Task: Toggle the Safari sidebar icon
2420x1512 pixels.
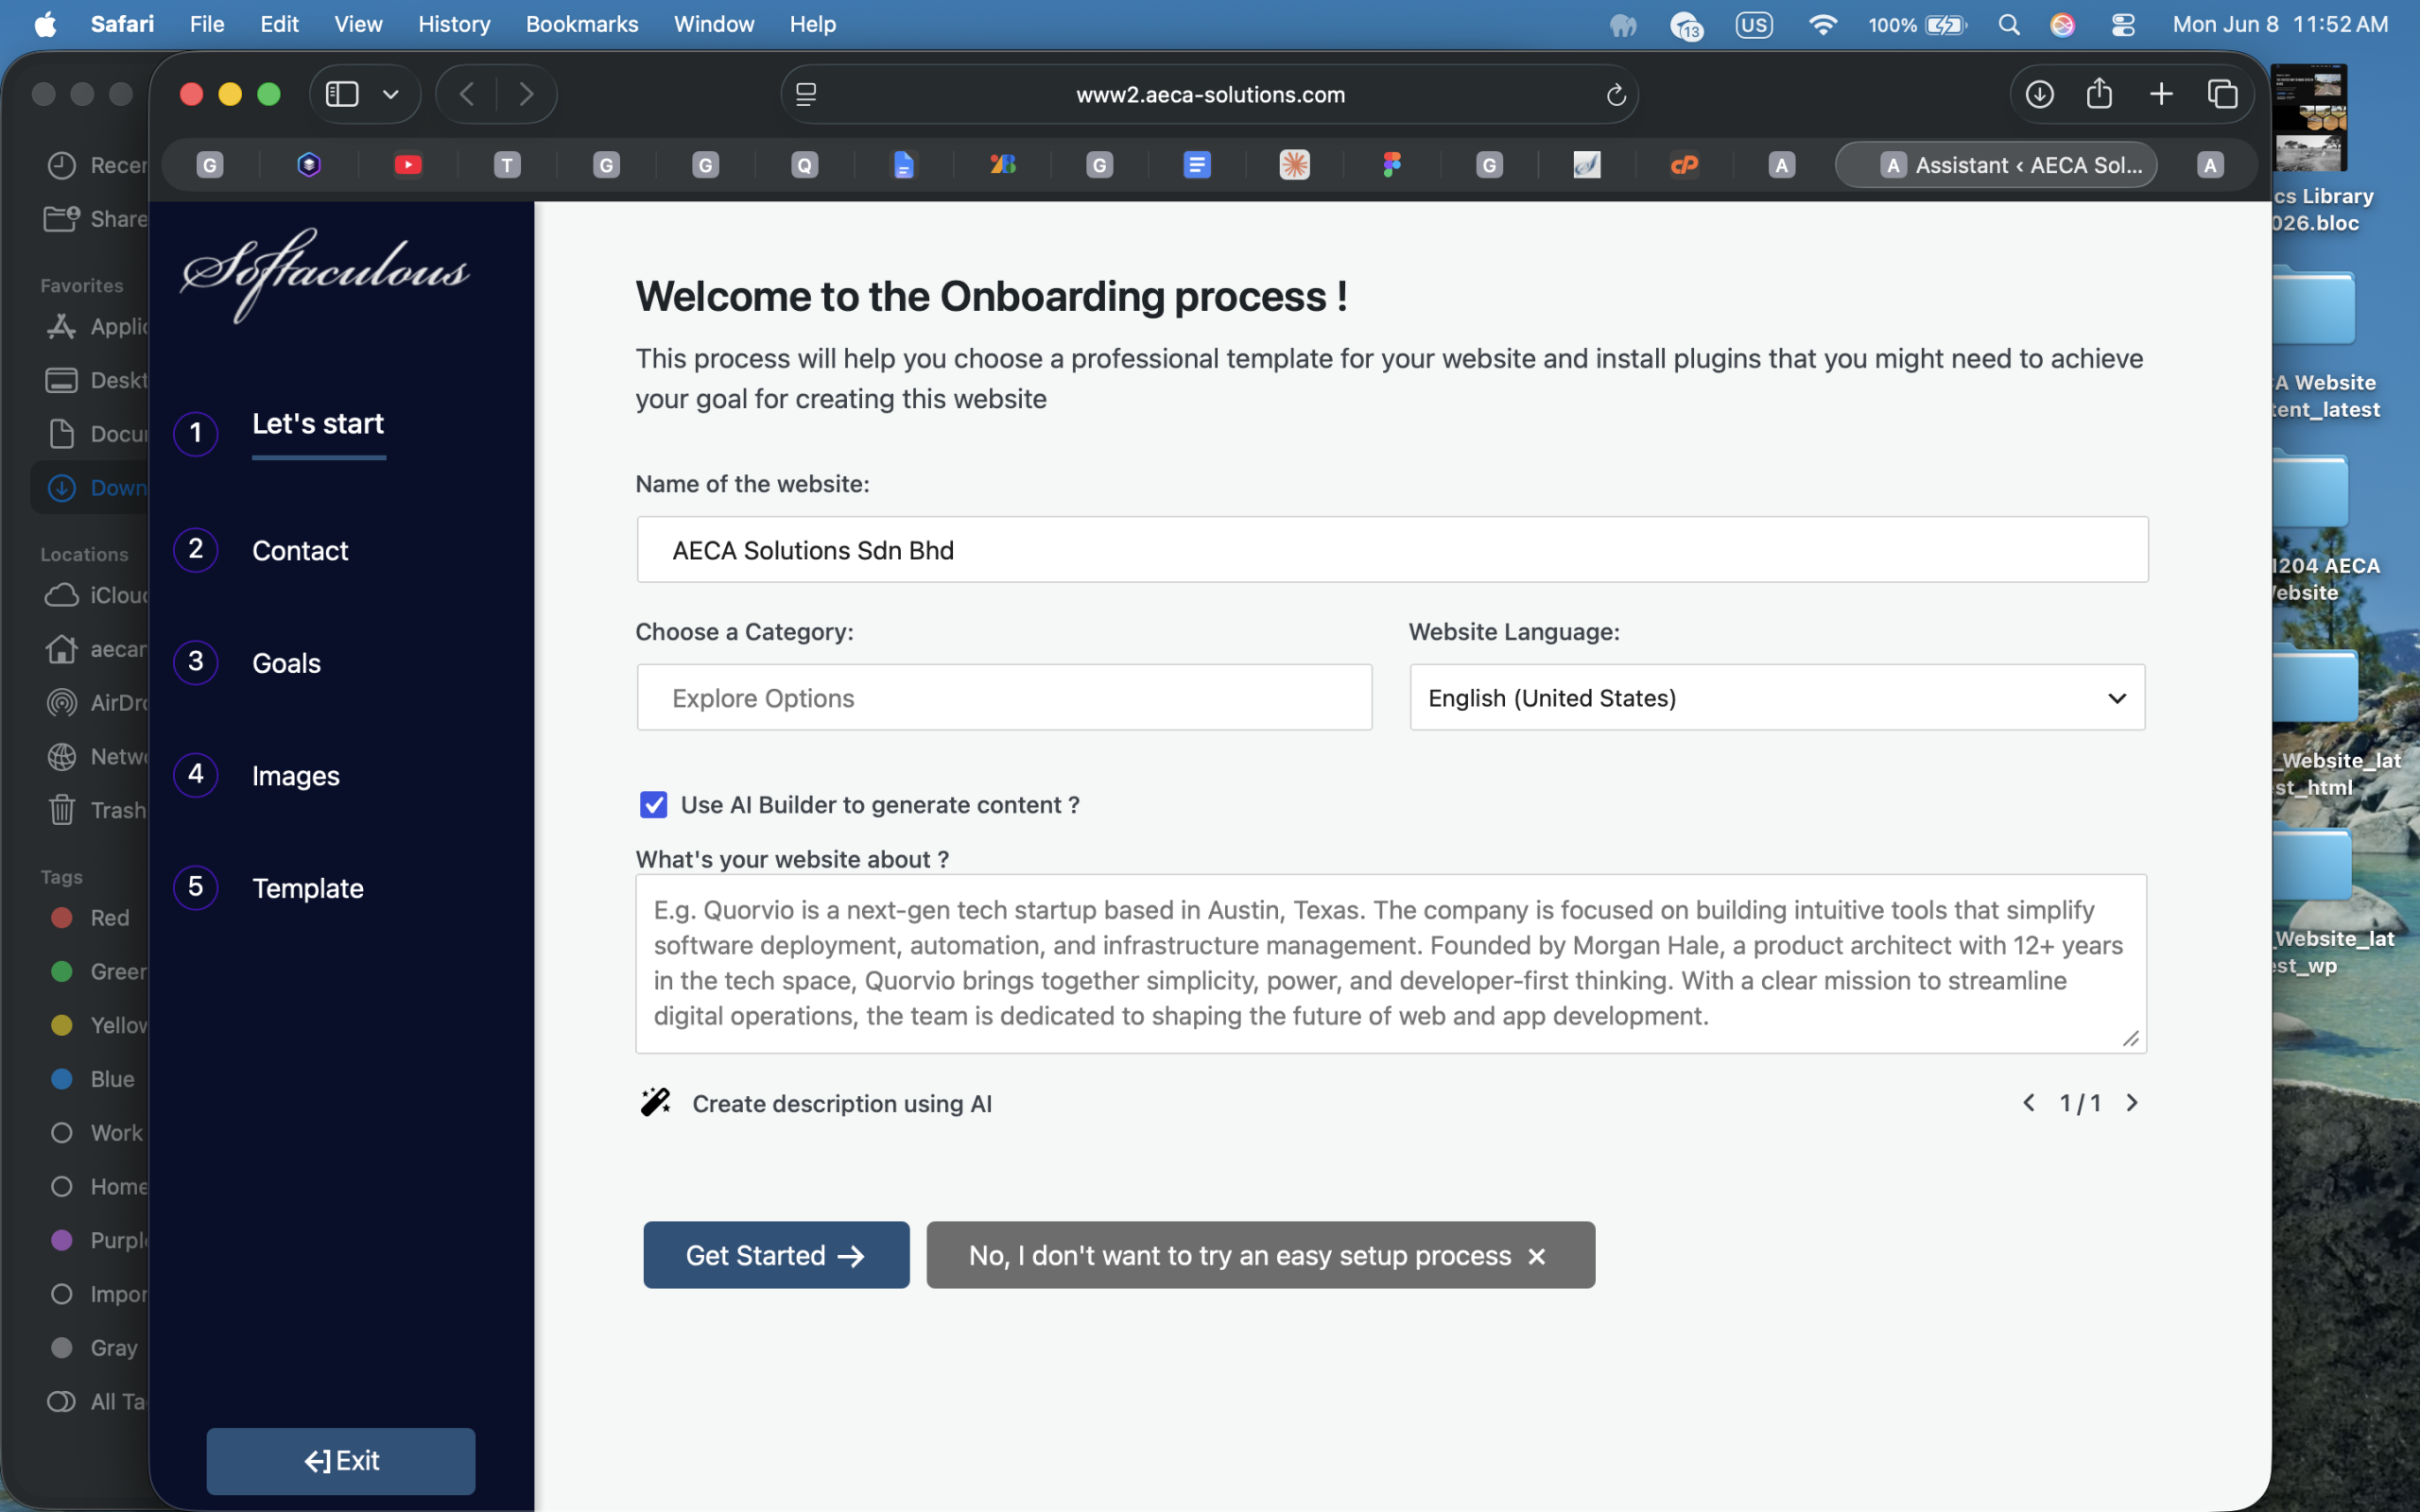Action: coord(342,95)
